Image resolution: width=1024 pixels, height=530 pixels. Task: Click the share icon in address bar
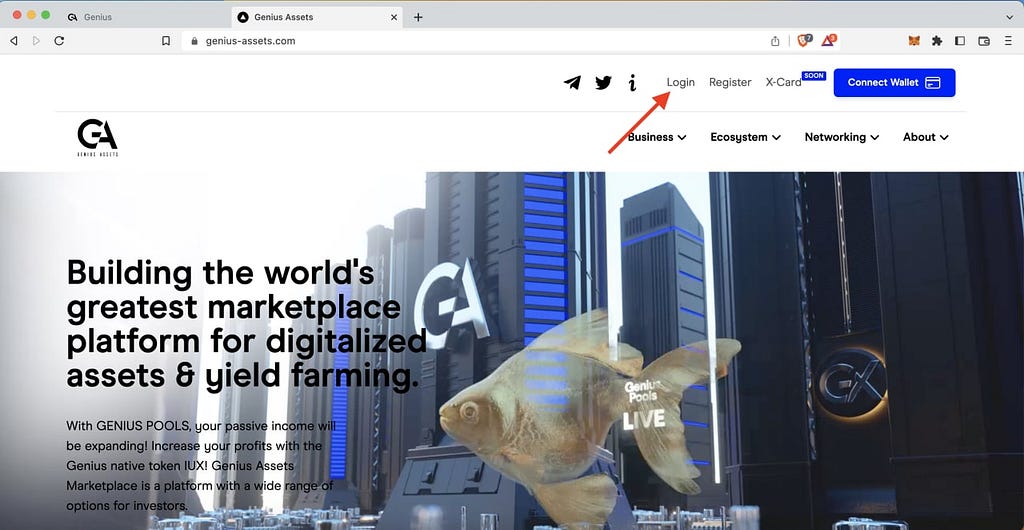click(775, 40)
